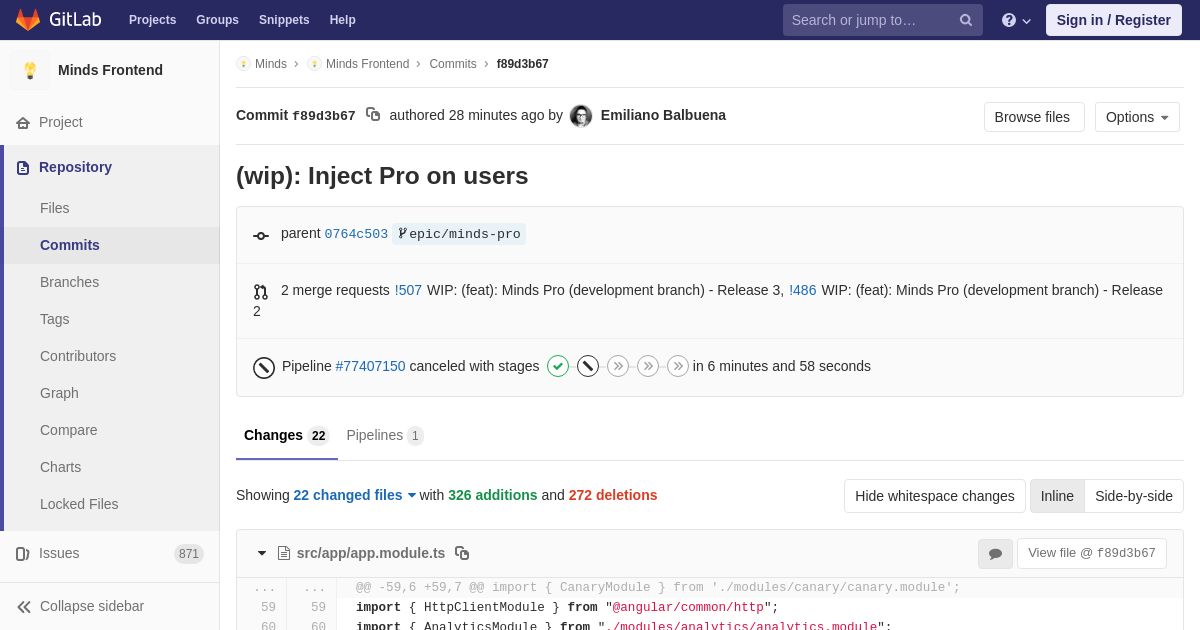Select Inline diff view

pos(1057,496)
